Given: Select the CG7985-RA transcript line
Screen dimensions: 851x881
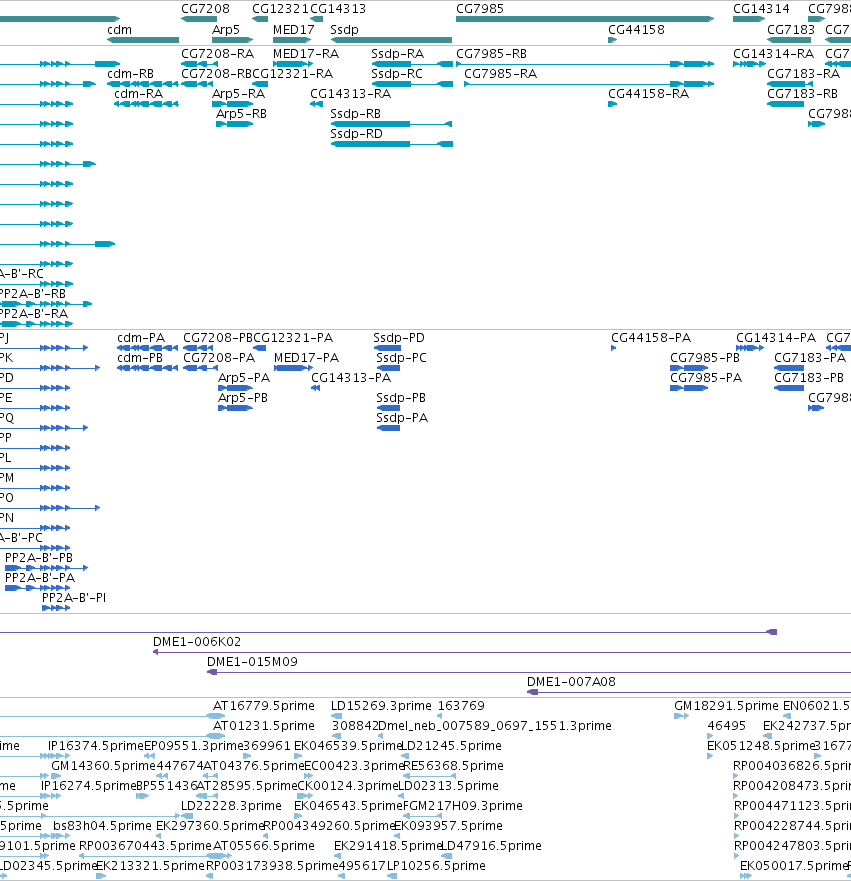Looking at the screenshot, I should 589,84.
